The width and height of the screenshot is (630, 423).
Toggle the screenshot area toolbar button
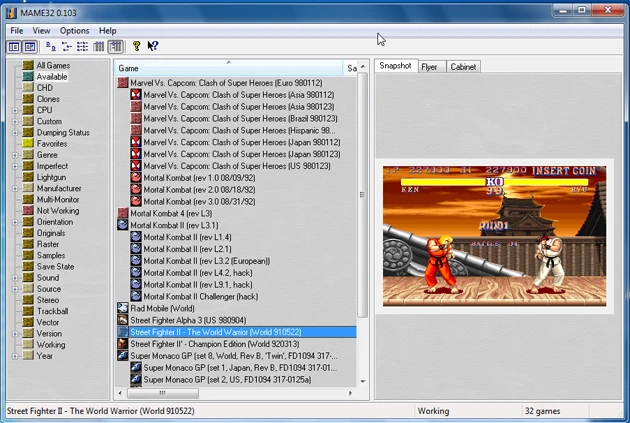(30, 47)
